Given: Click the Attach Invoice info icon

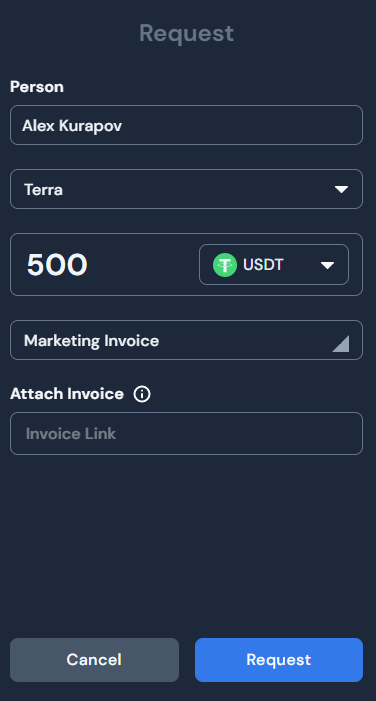Looking at the screenshot, I should [142, 394].
